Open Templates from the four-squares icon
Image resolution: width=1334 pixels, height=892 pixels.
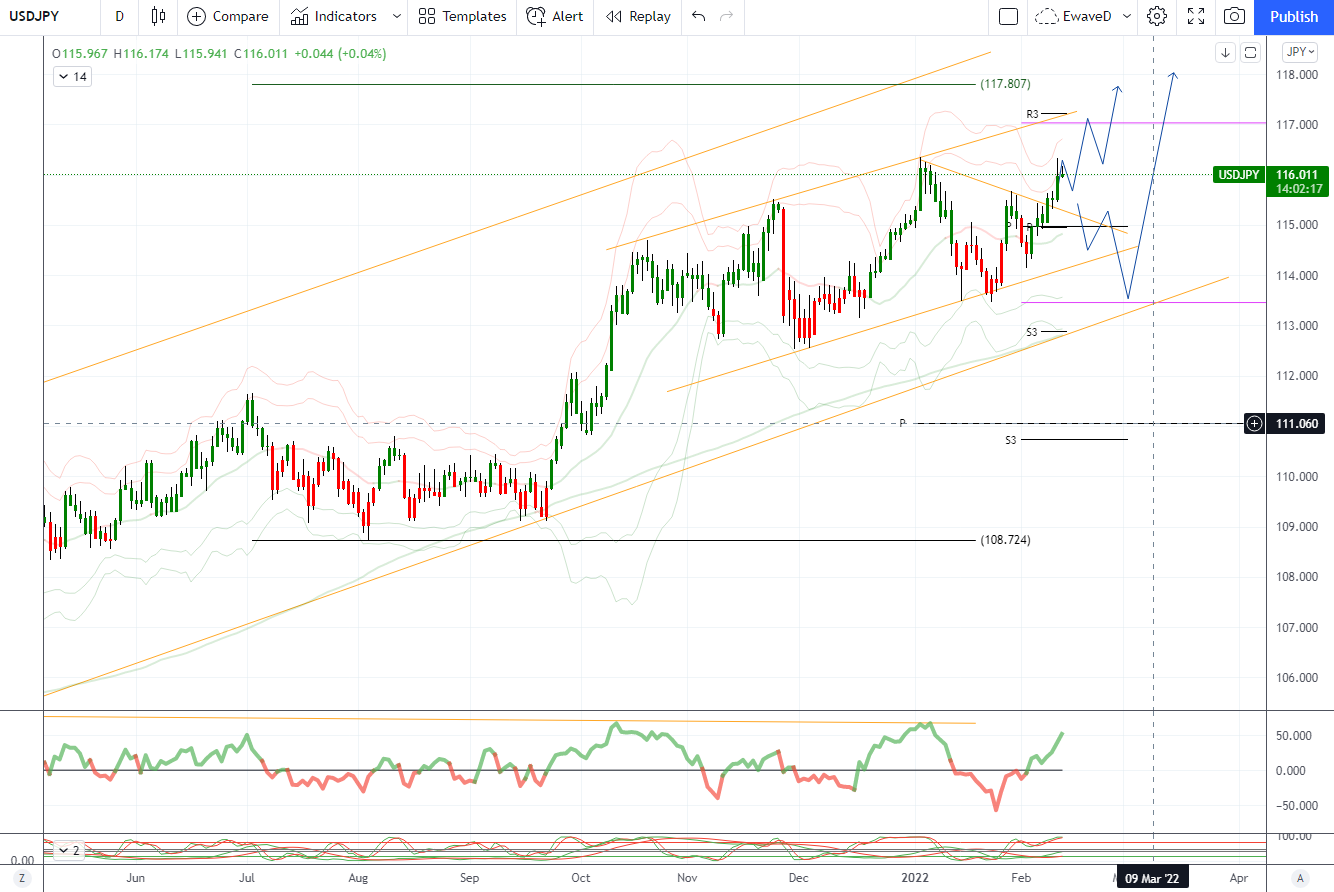click(427, 16)
